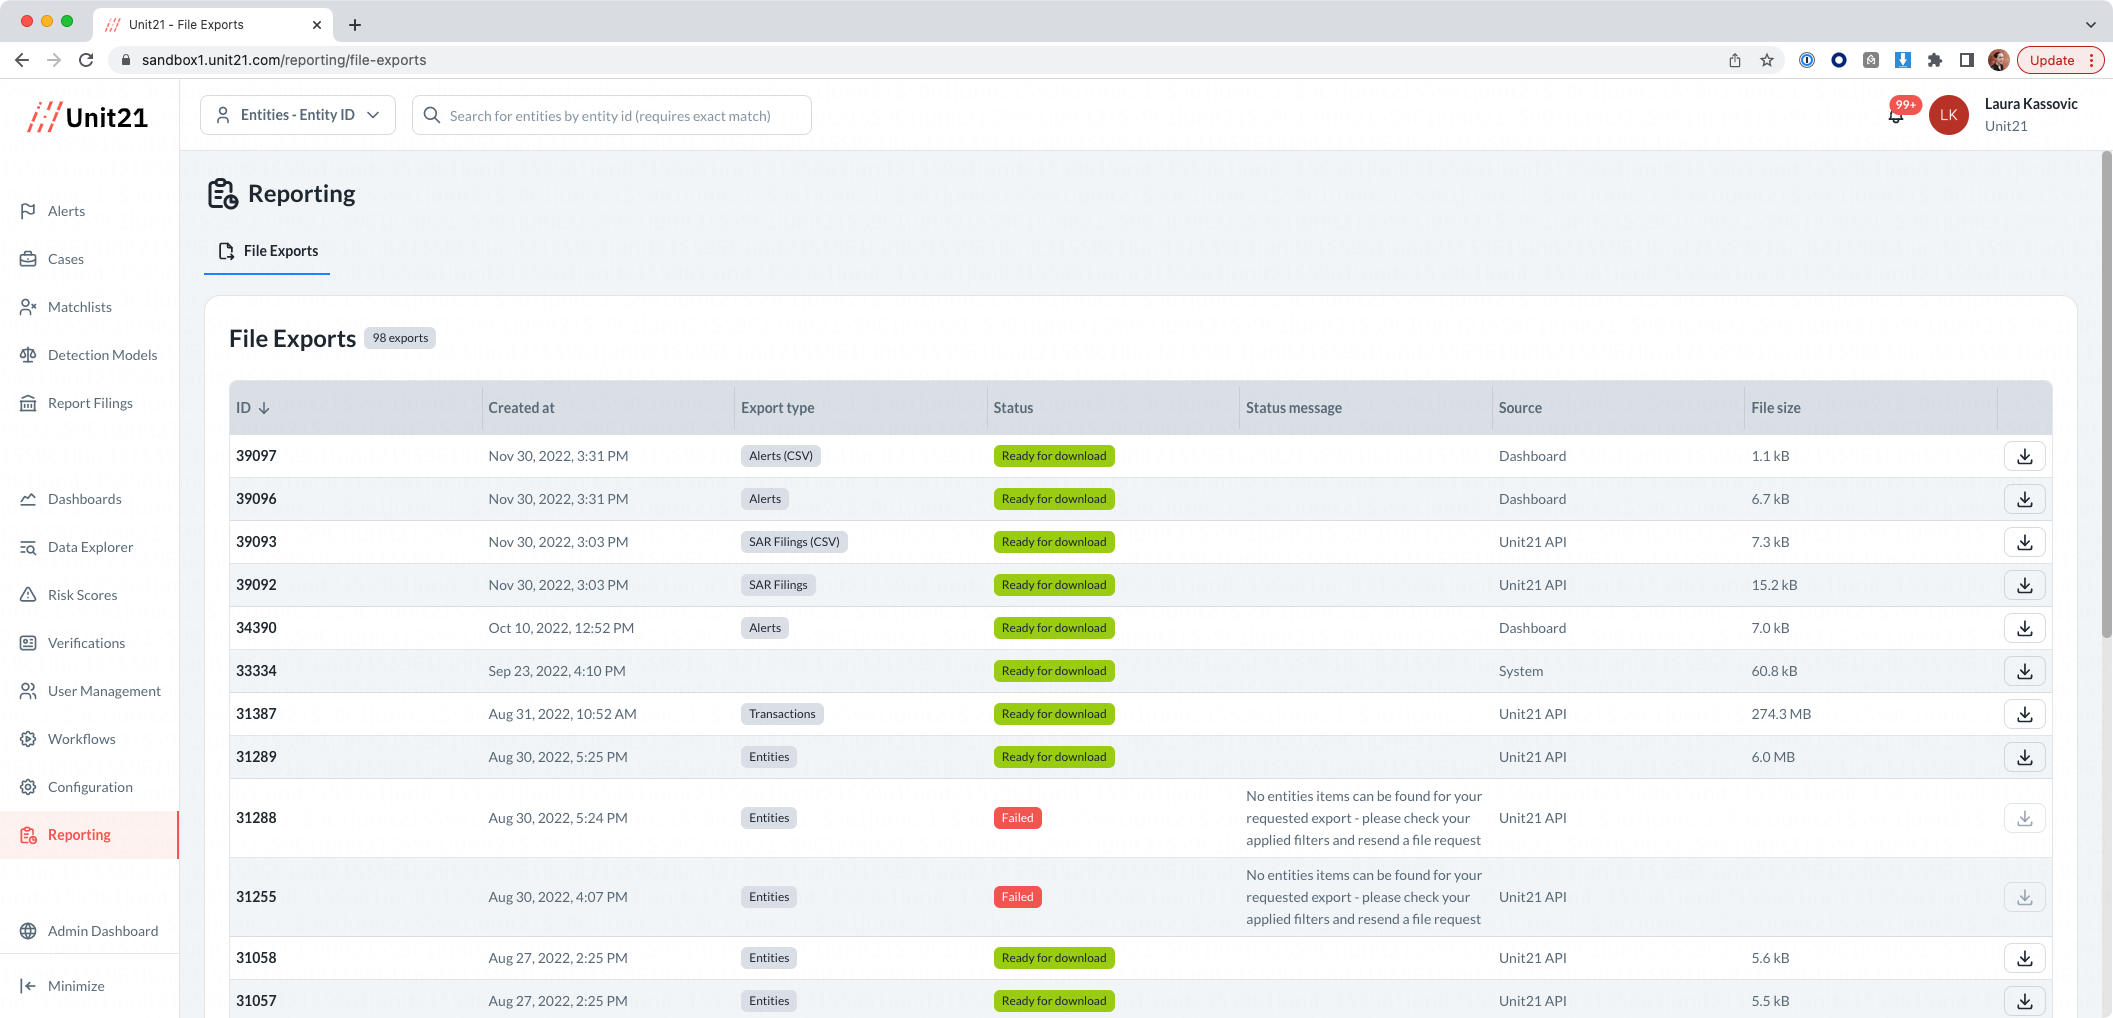2113x1018 pixels.
Task: Click the 1Password extension icon
Action: click(x=1807, y=60)
